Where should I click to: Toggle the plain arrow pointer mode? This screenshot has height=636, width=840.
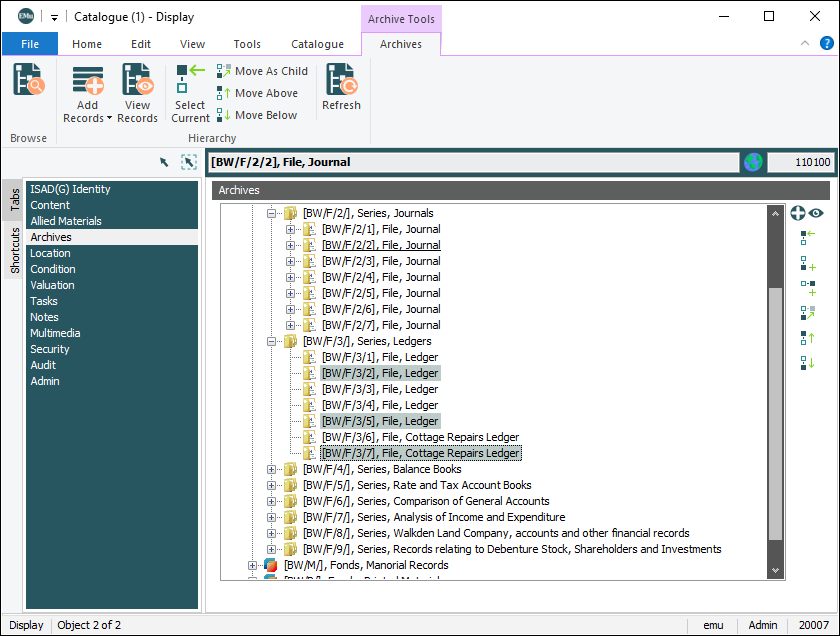164,162
